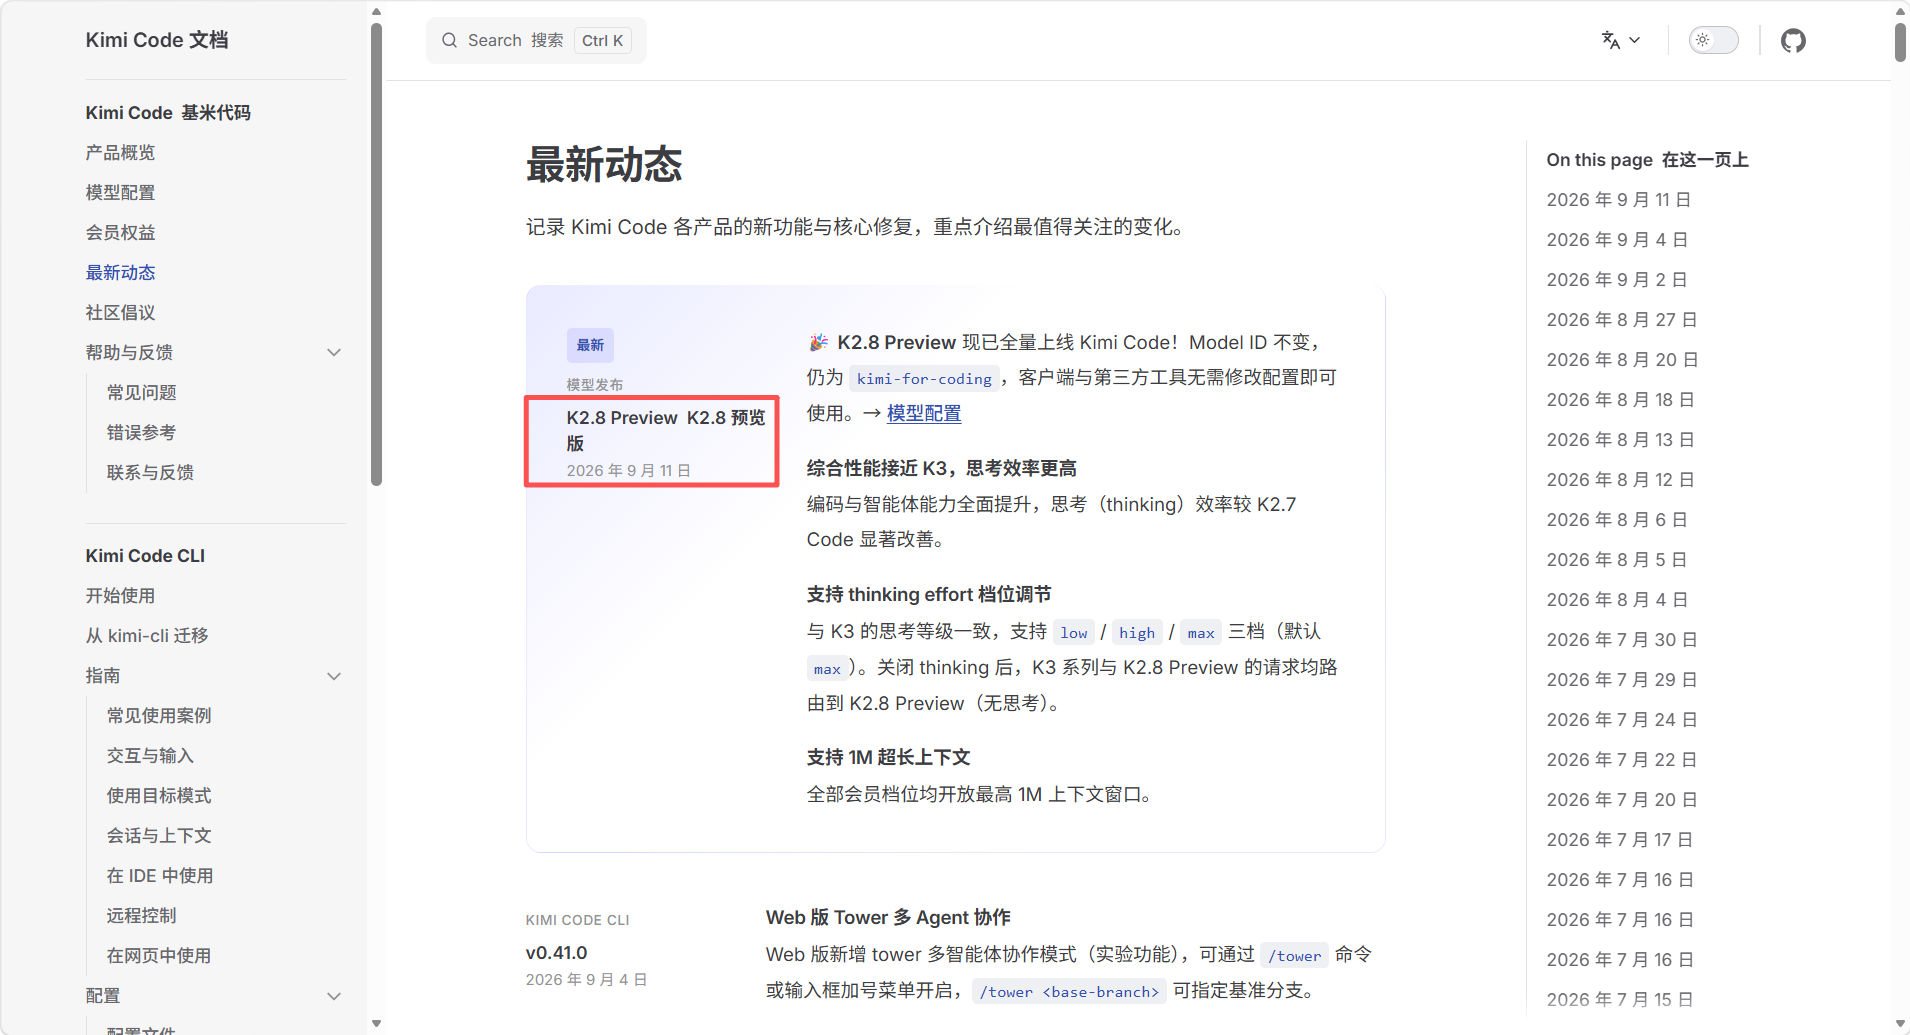Open 交互与输入 in the sidebar

150,756
